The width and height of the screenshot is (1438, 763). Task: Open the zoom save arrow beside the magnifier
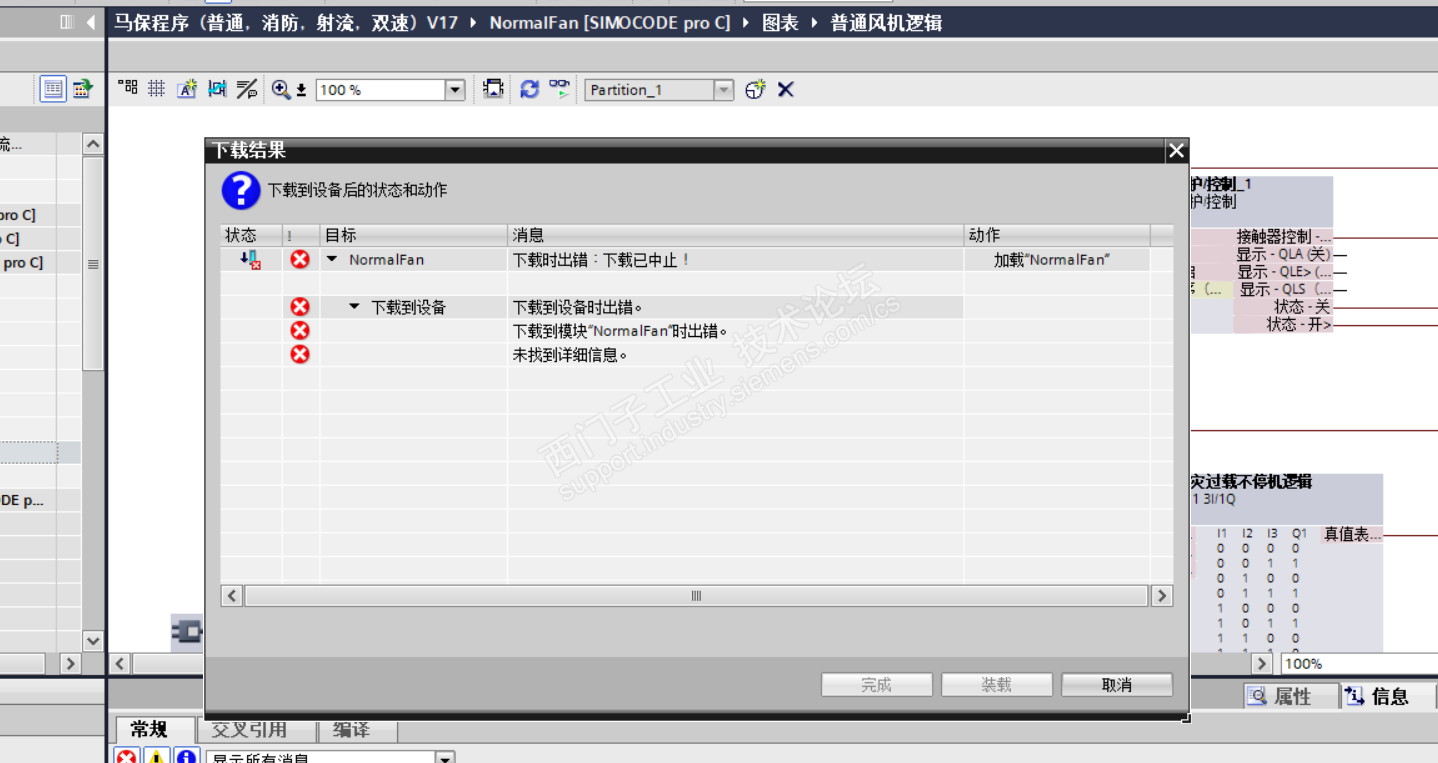coord(301,91)
